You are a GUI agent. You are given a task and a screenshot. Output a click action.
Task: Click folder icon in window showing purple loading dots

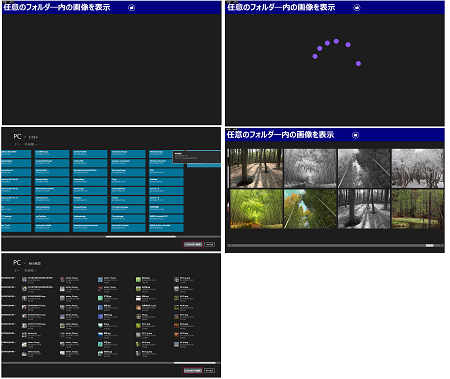tap(357, 8)
